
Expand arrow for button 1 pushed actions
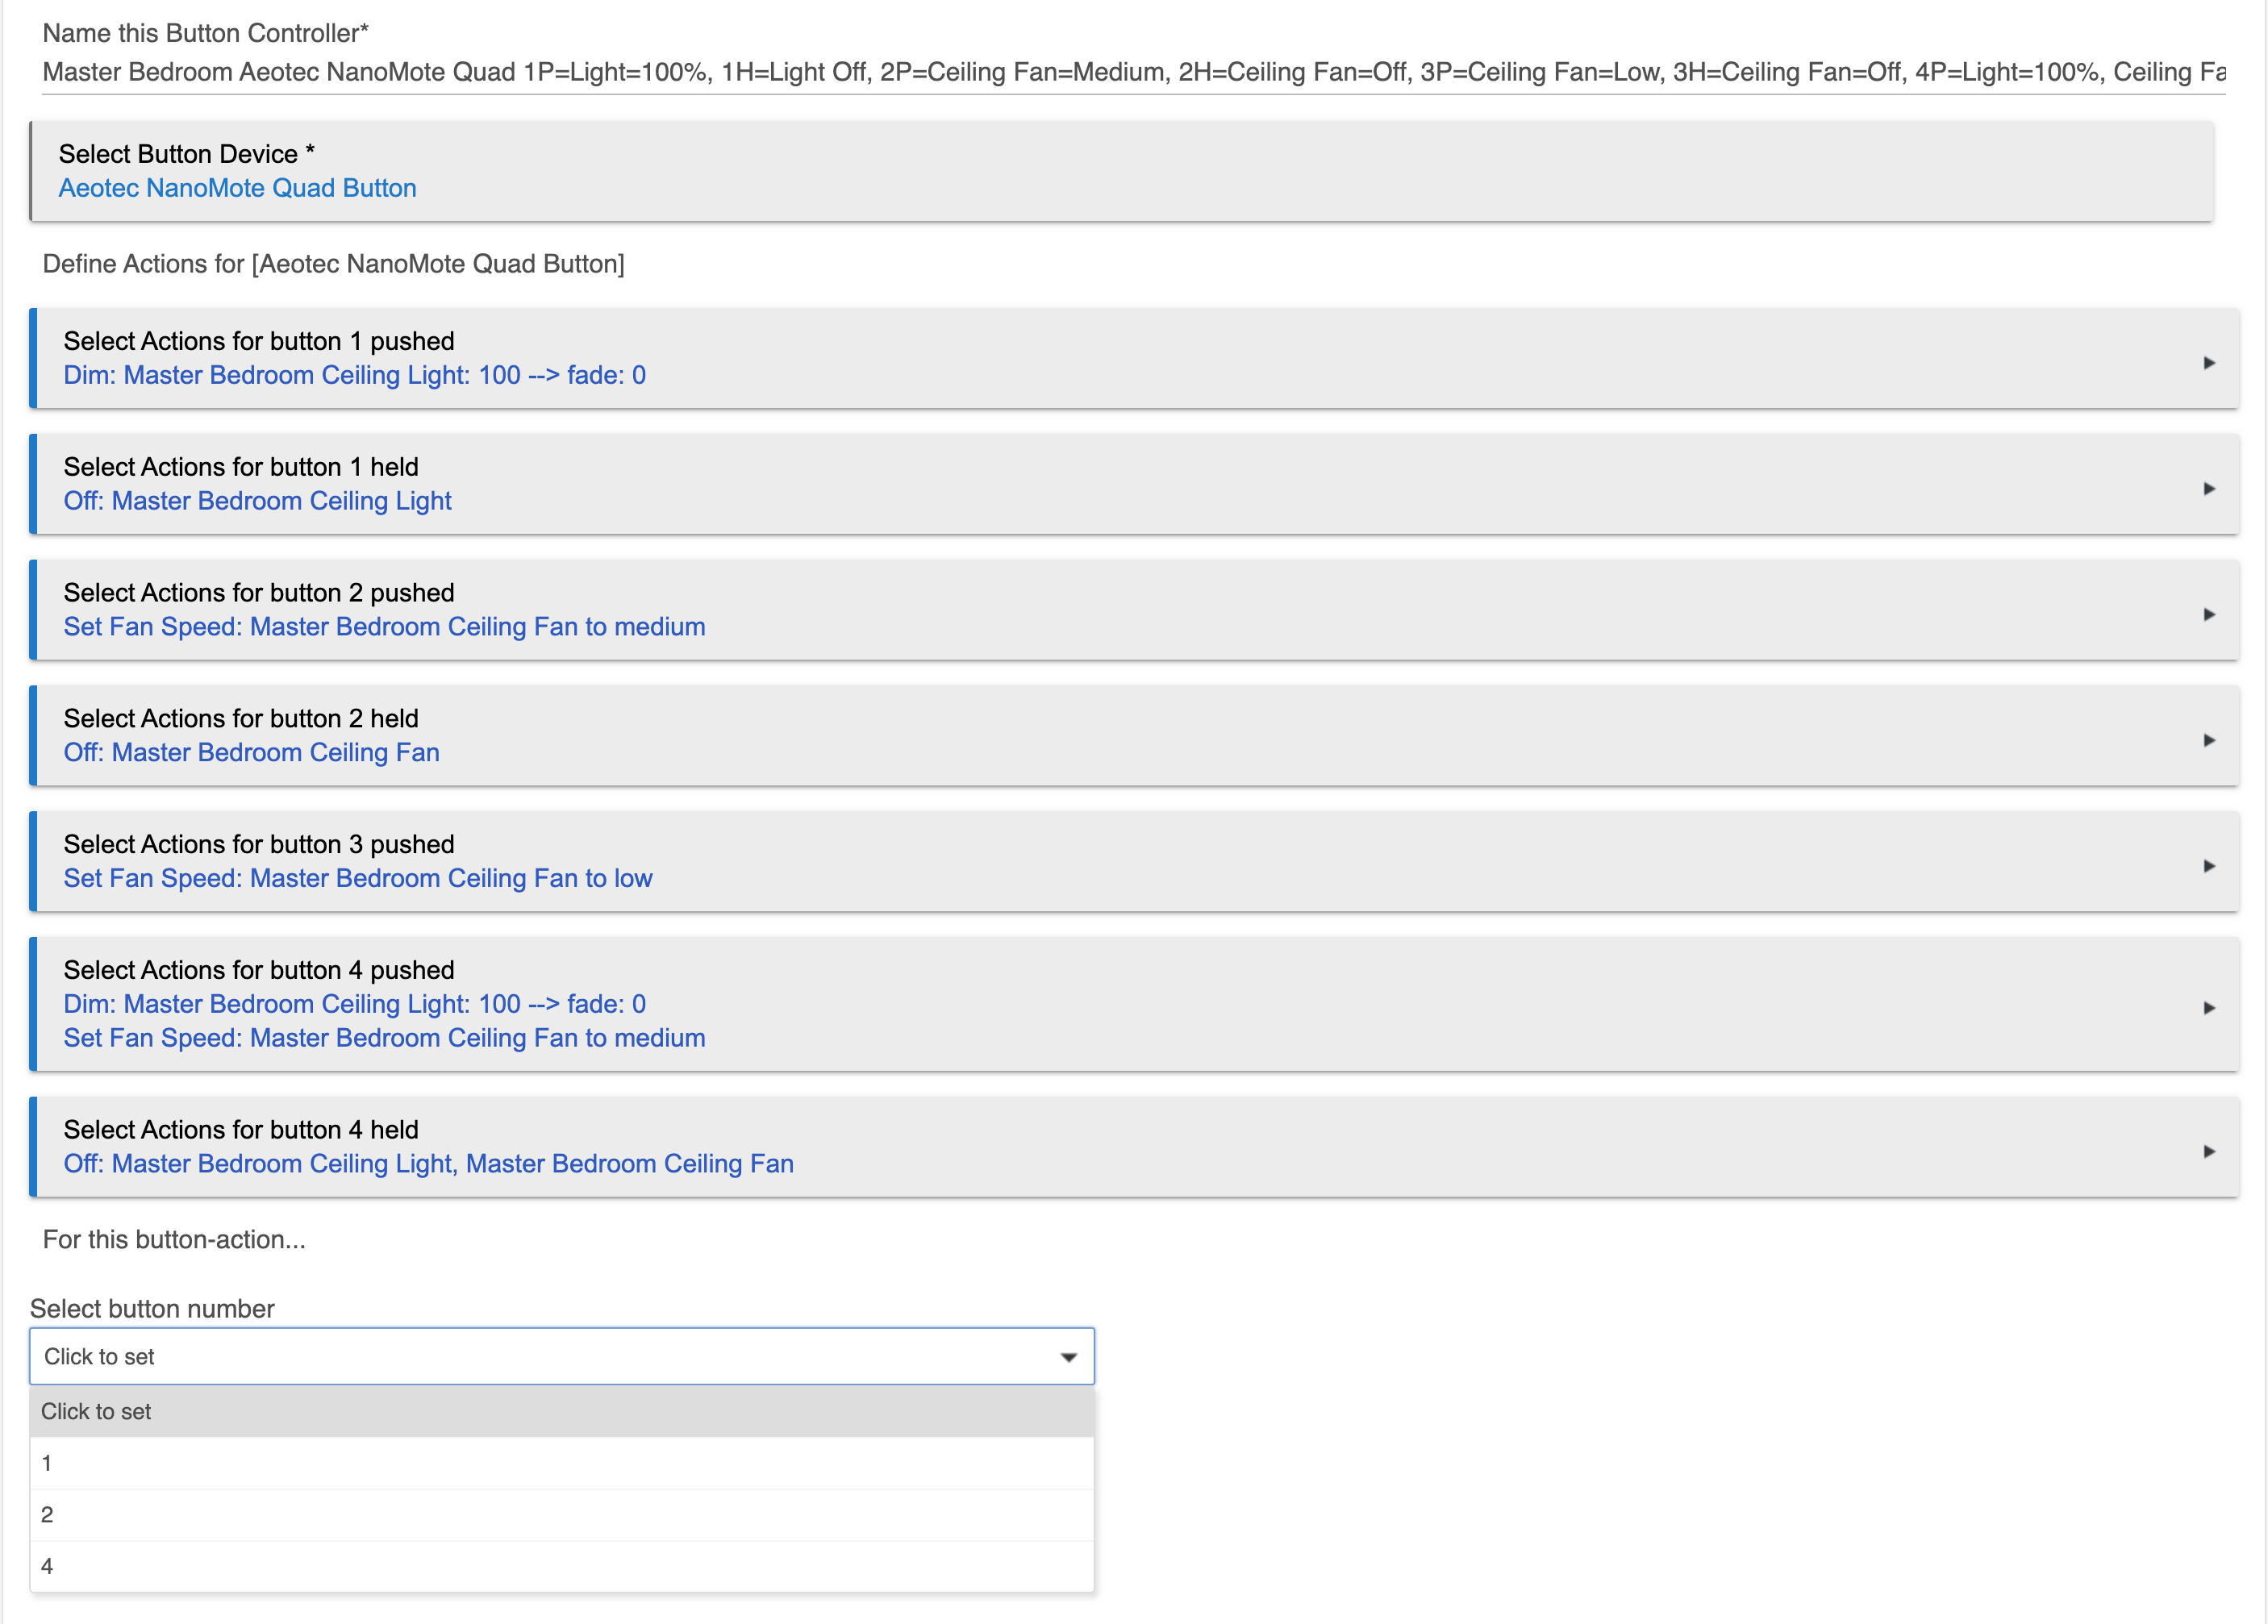2209,362
